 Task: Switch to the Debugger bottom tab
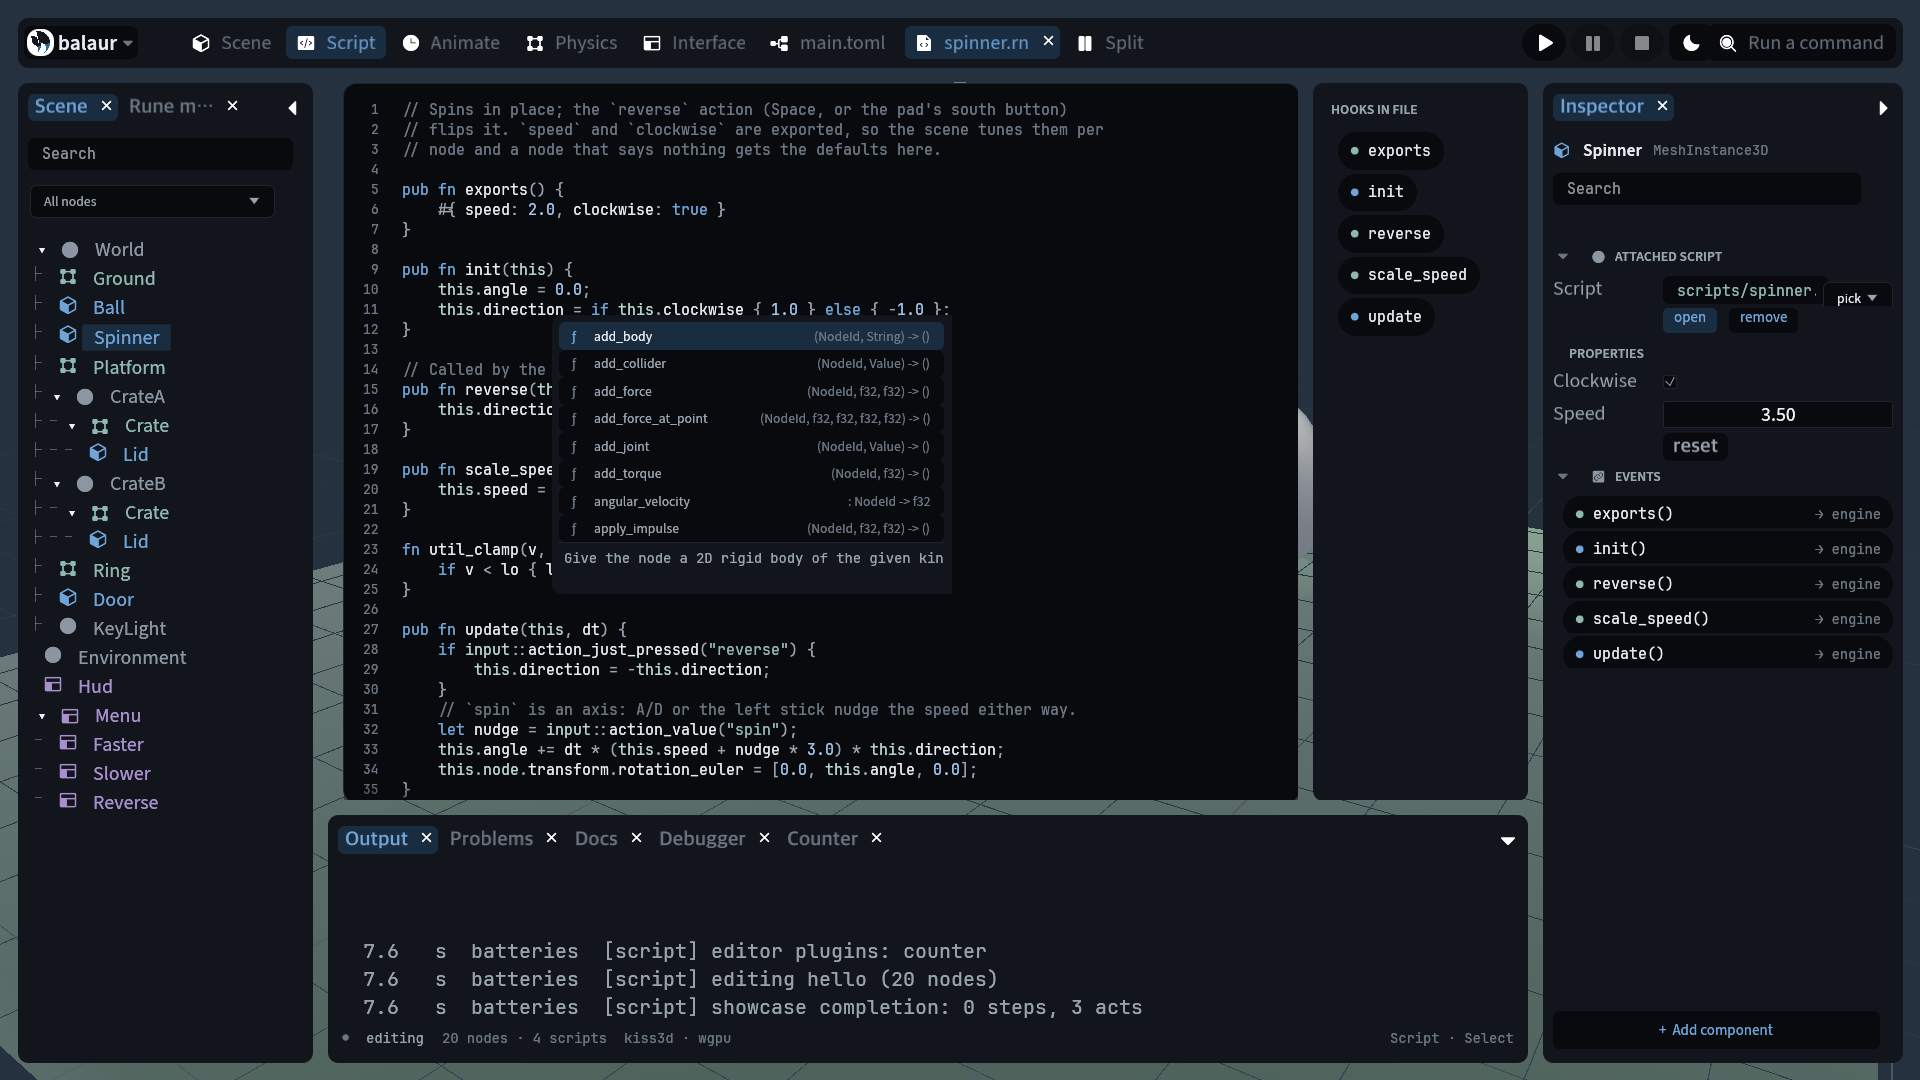[702, 839]
